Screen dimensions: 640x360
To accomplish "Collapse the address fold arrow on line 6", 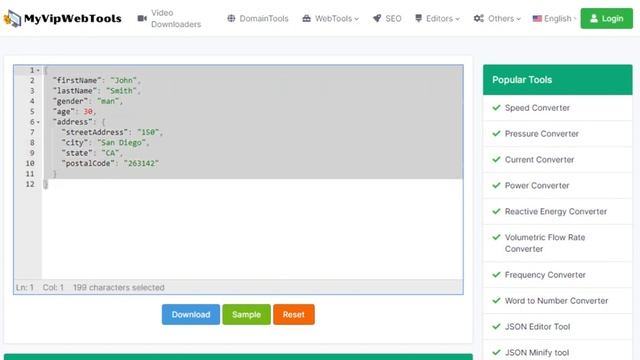I will tap(38, 122).
